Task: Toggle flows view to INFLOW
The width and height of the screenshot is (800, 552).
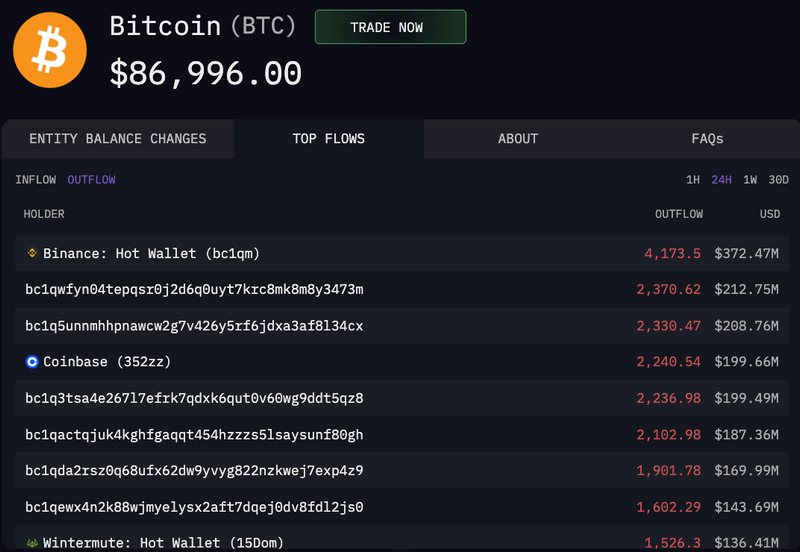Action: (36, 180)
